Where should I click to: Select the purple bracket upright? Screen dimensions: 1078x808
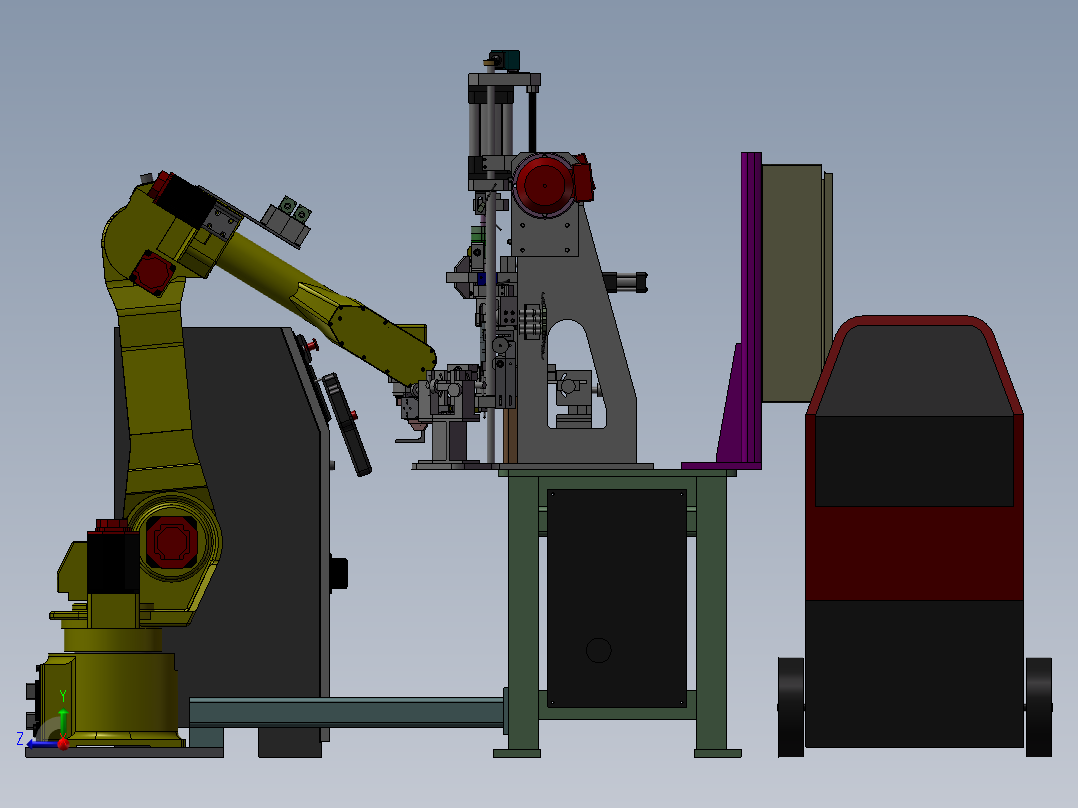pos(751,309)
